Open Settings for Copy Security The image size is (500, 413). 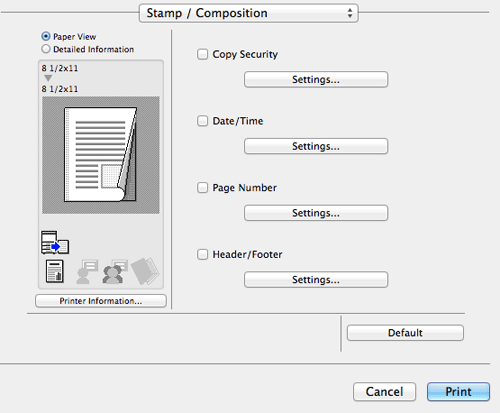[x=316, y=79]
